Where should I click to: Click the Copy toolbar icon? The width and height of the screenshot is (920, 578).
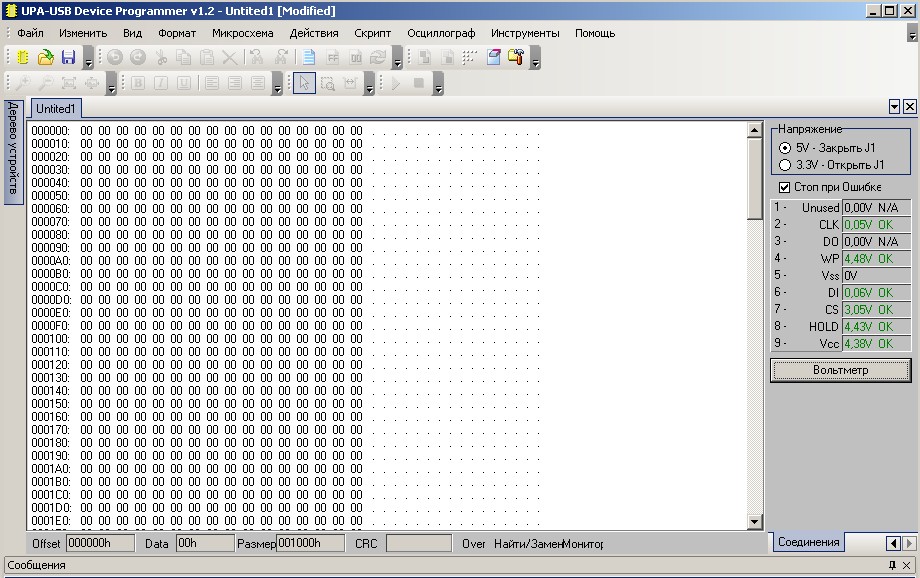click(184, 57)
